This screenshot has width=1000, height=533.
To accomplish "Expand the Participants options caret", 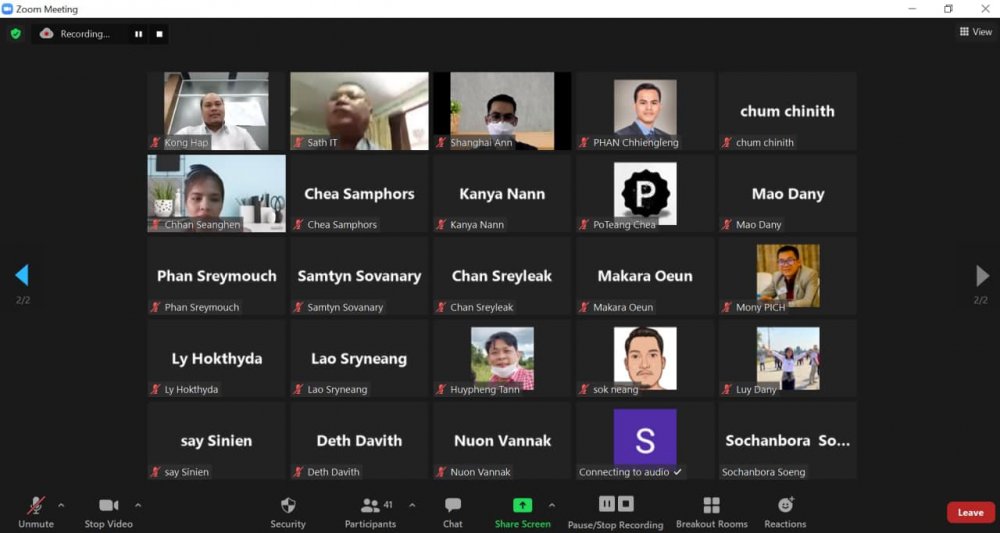I will [412, 505].
